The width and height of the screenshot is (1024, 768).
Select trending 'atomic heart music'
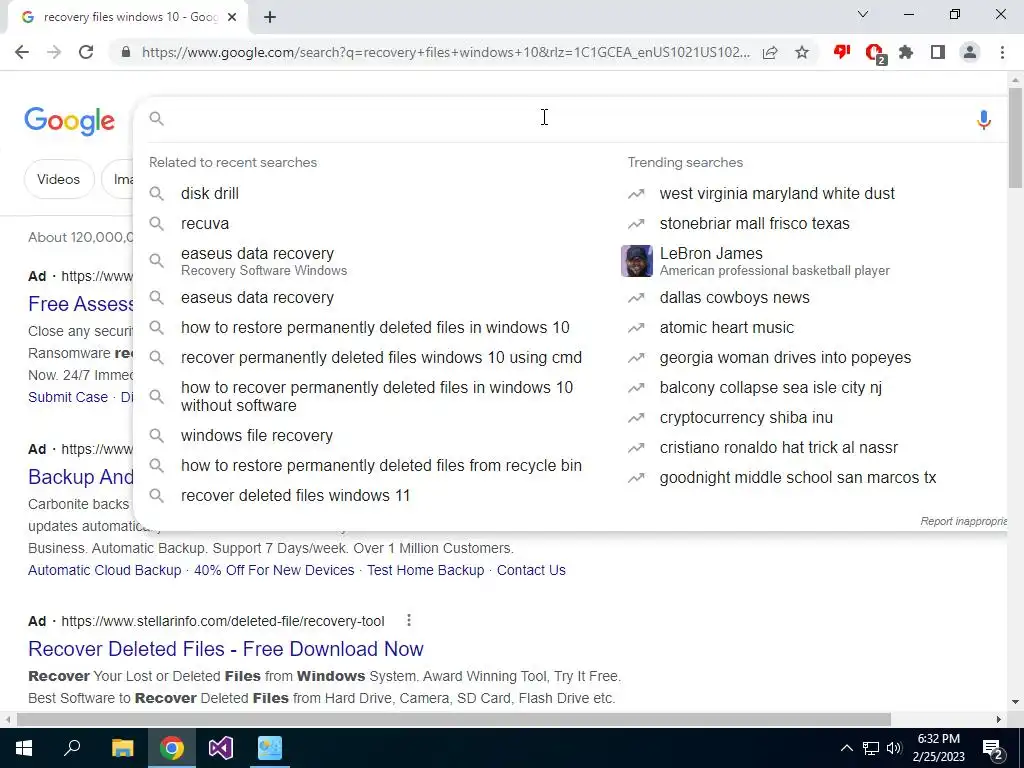pos(727,327)
